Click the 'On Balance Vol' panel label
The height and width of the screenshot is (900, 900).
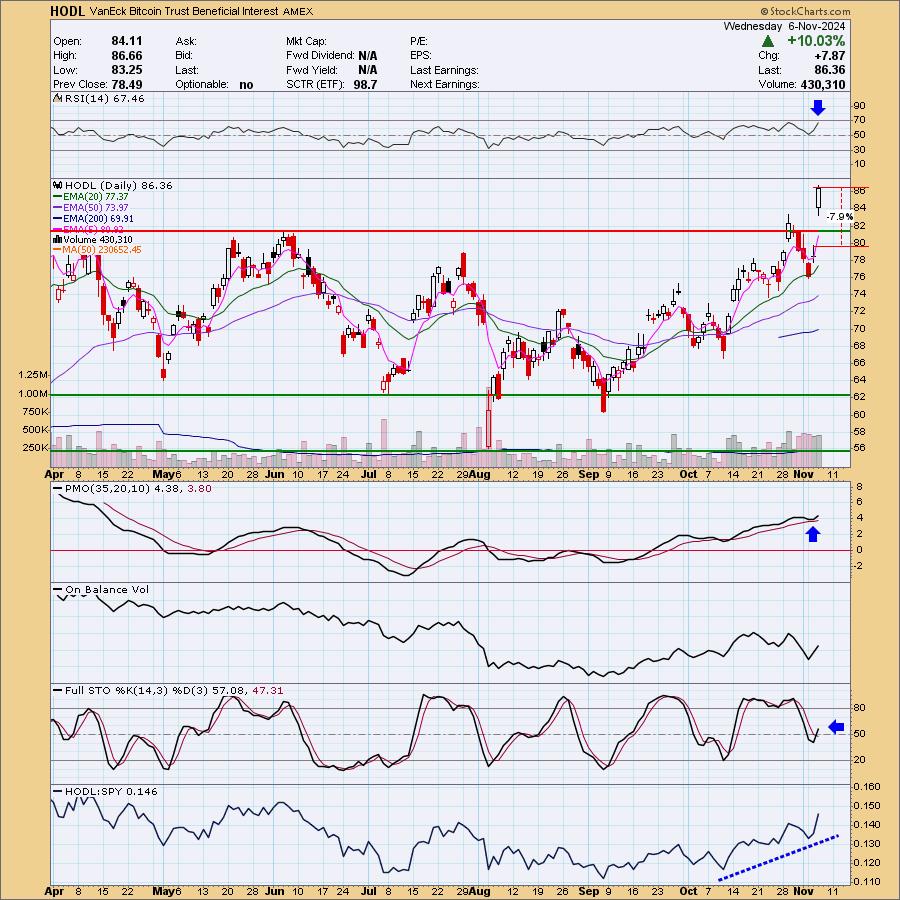click(107, 589)
